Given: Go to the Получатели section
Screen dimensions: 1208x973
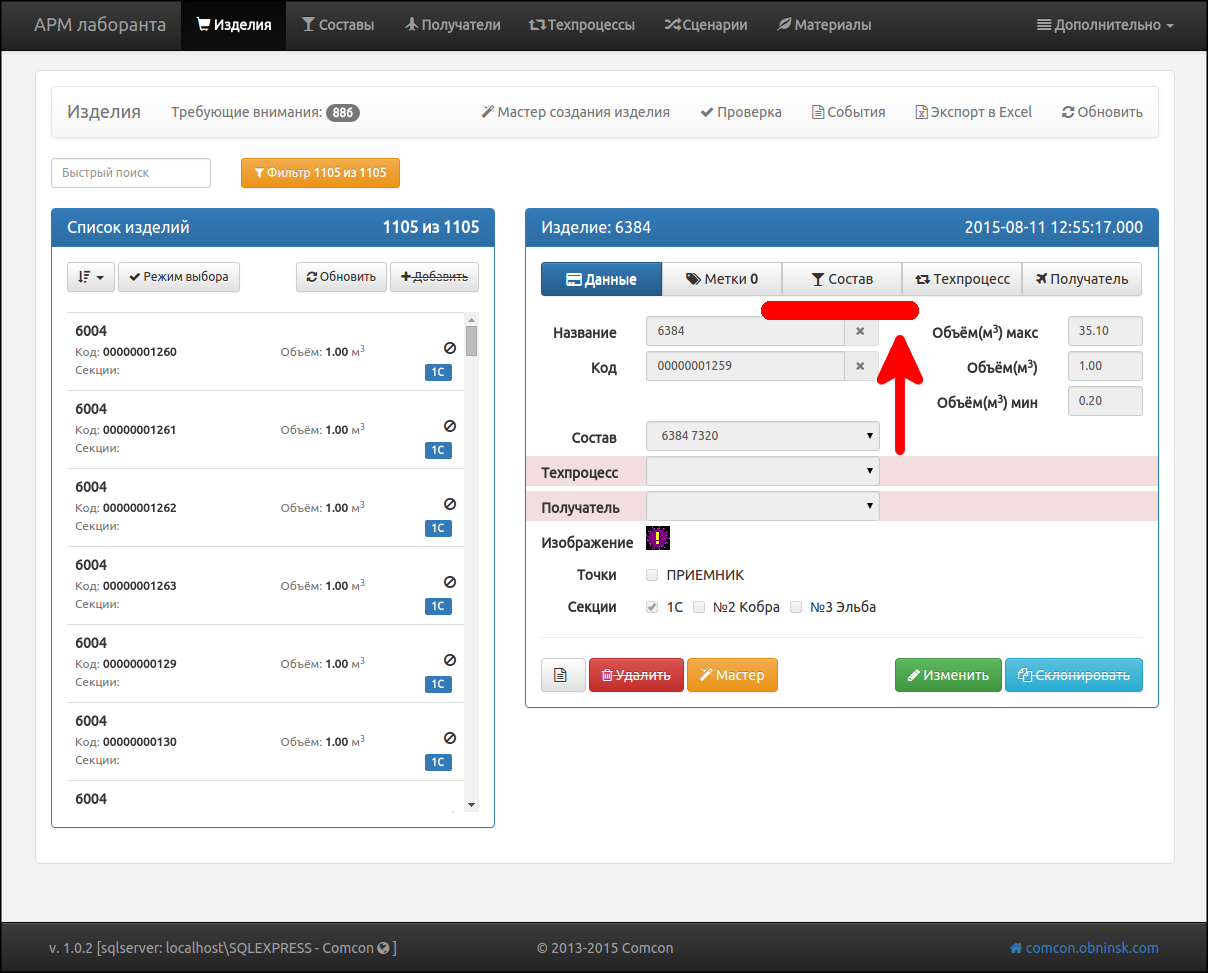Looking at the screenshot, I should tap(453, 25).
